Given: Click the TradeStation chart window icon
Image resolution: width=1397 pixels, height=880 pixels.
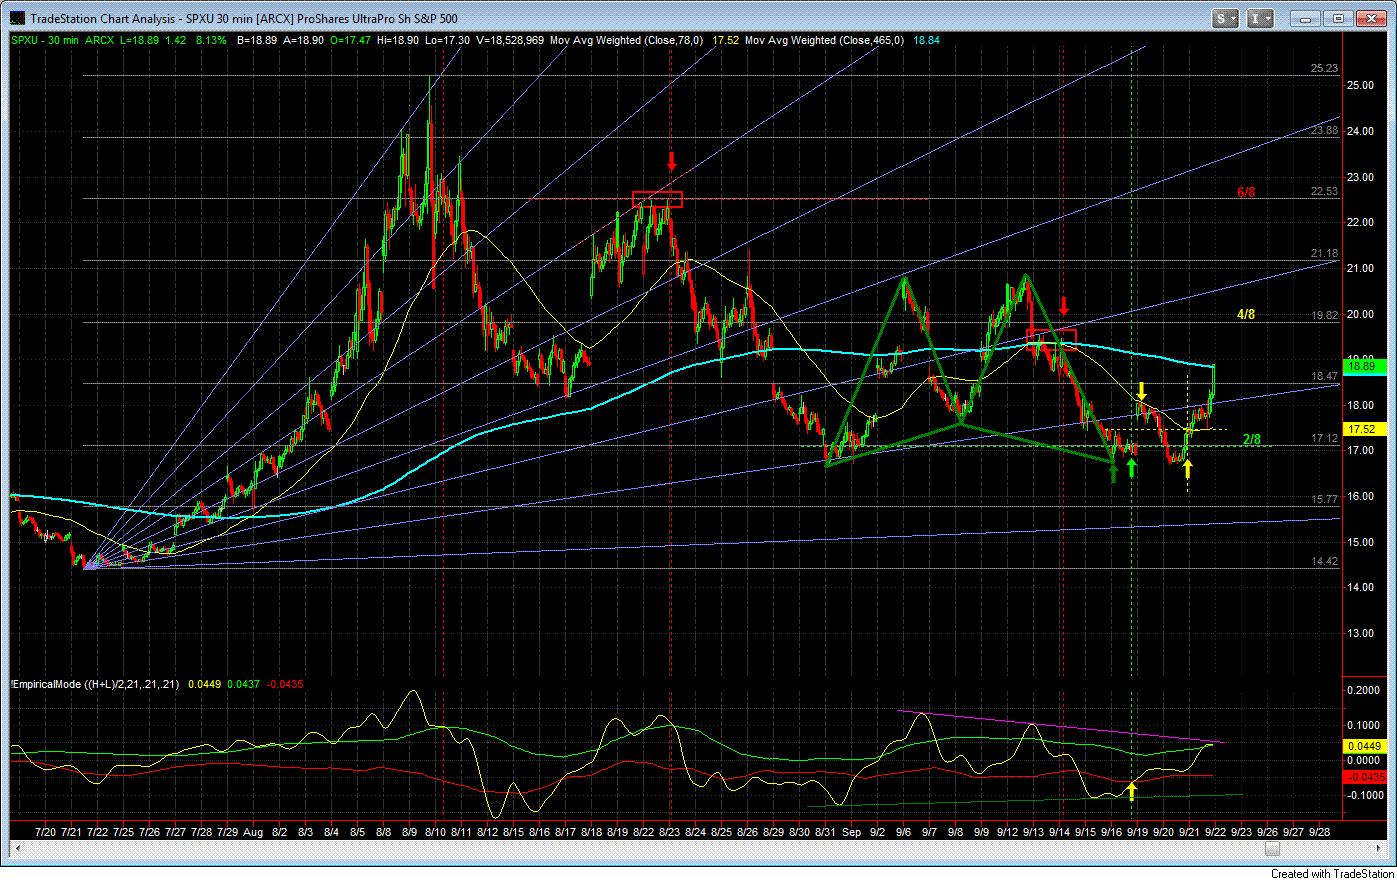Looking at the screenshot, I should 17,18.
